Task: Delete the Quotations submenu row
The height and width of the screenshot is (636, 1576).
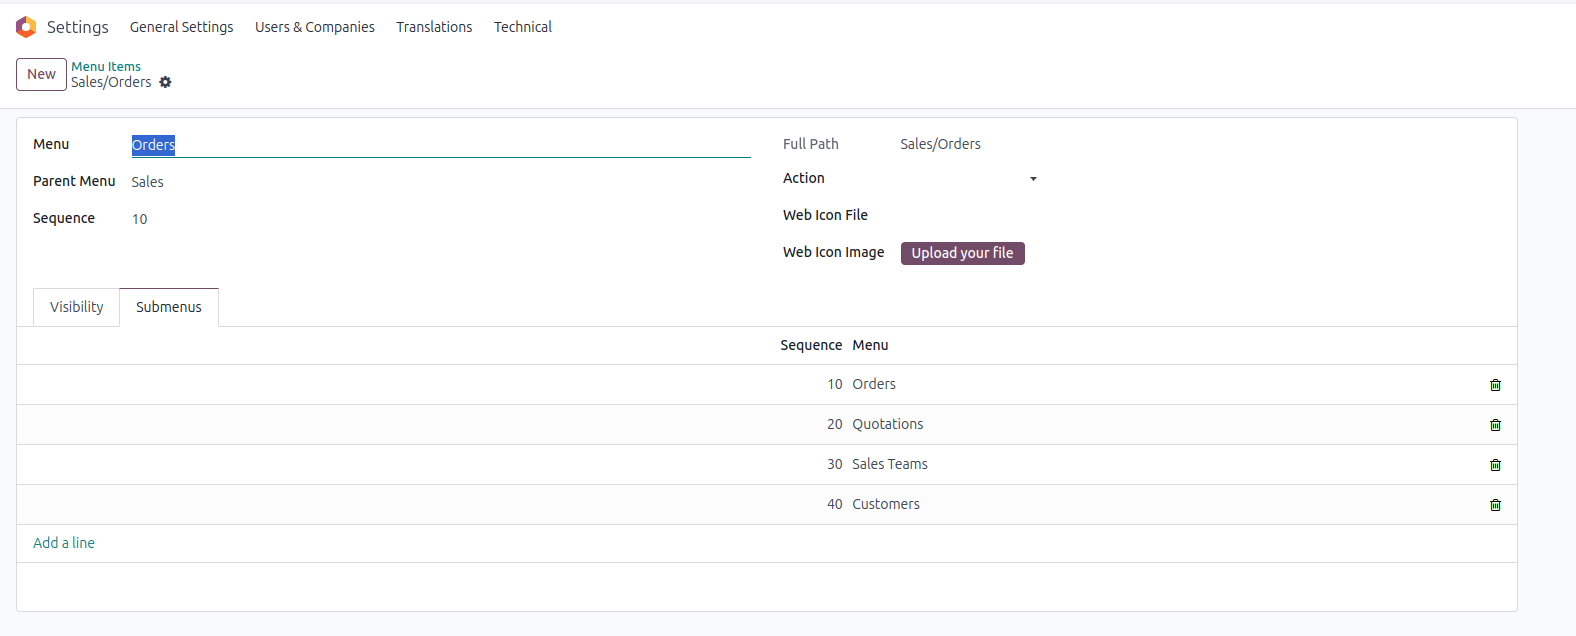Action: click(1495, 425)
